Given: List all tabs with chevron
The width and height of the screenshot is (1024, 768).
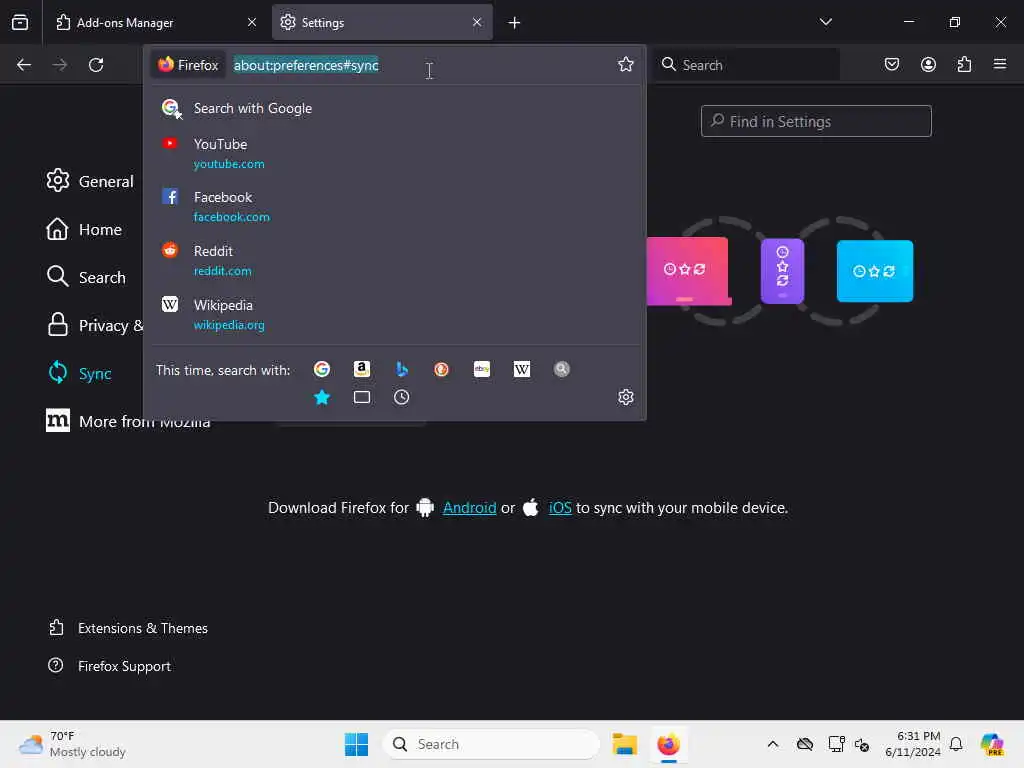Looking at the screenshot, I should point(825,22).
